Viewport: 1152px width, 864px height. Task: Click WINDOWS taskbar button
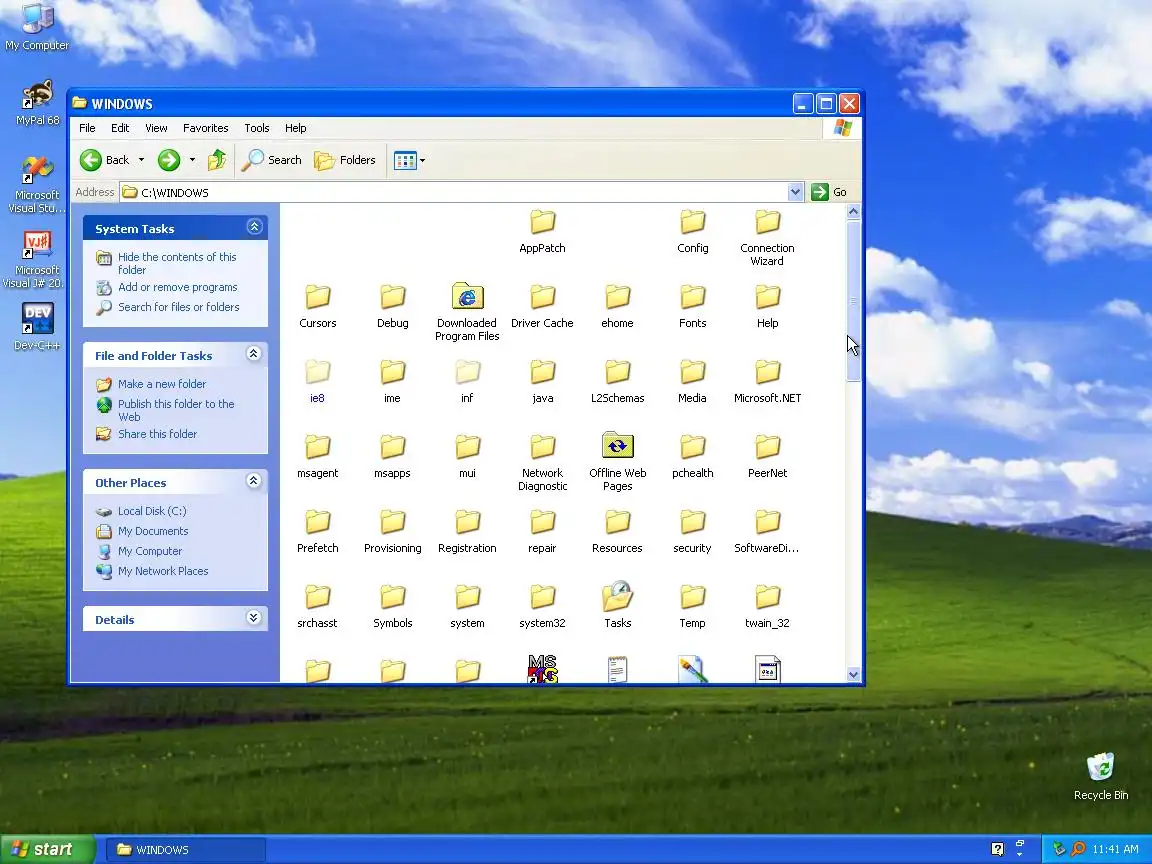click(x=187, y=850)
